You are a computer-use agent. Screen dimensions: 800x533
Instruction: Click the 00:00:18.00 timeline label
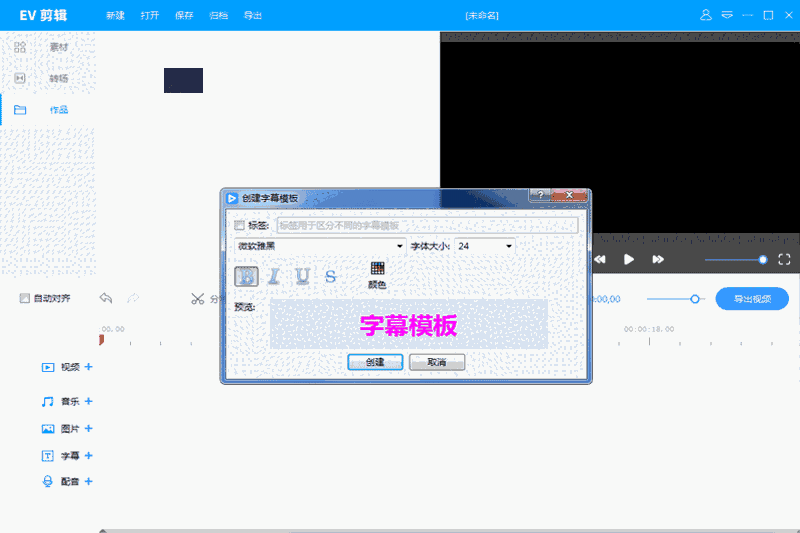(x=648, y=329)
